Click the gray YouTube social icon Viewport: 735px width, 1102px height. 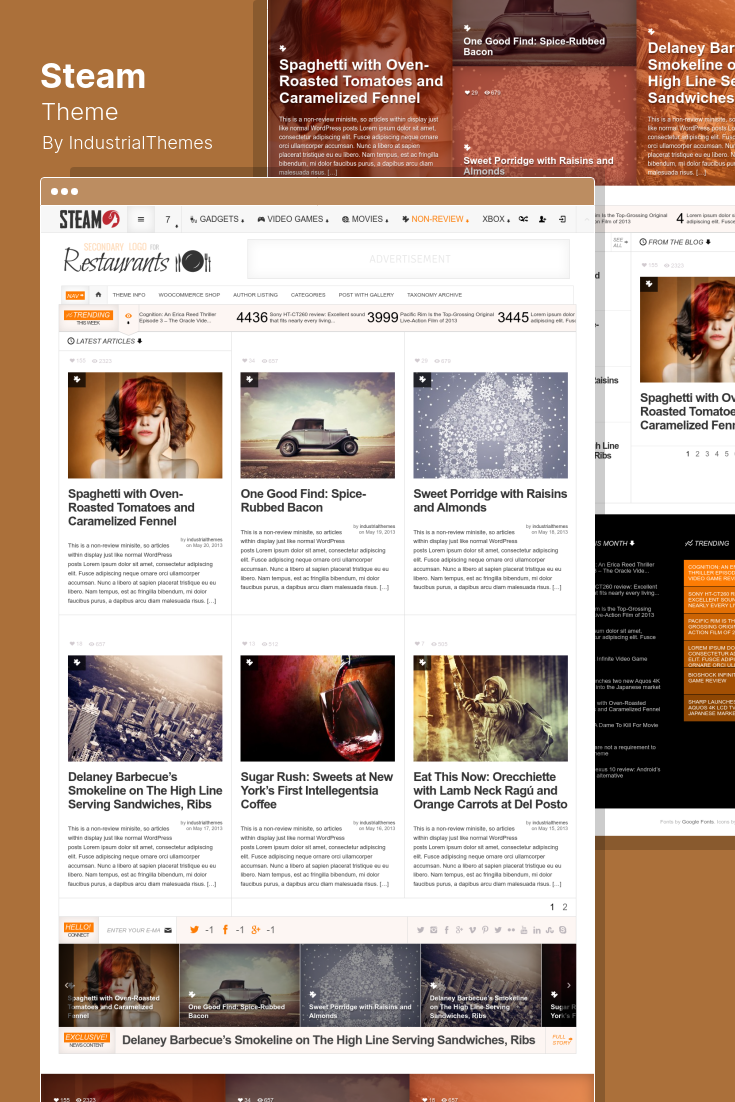523,930
